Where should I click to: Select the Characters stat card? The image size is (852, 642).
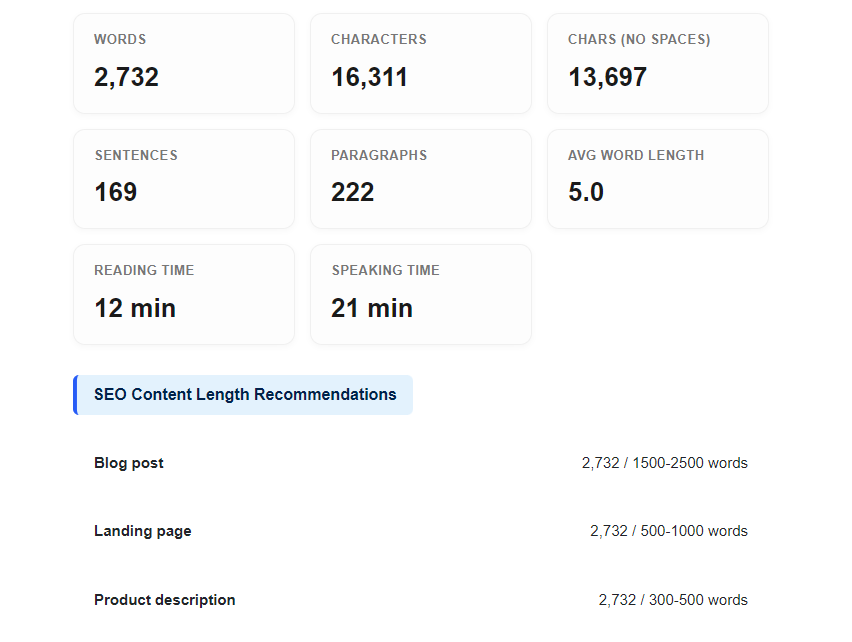coord(421,64)
